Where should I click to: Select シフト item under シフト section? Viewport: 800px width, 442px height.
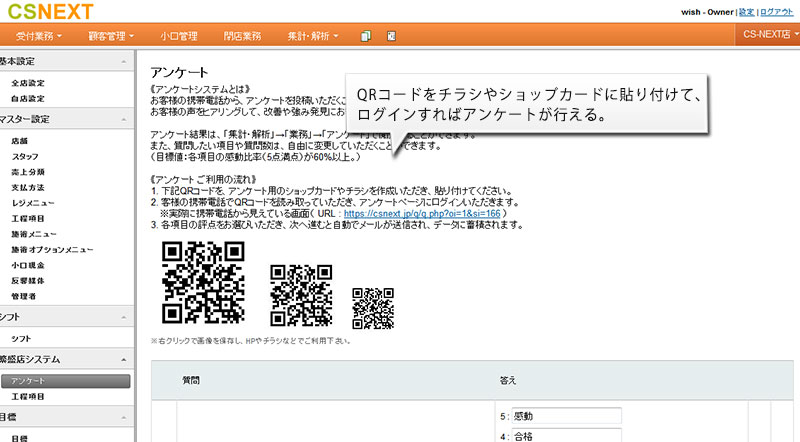coord(21,339)
